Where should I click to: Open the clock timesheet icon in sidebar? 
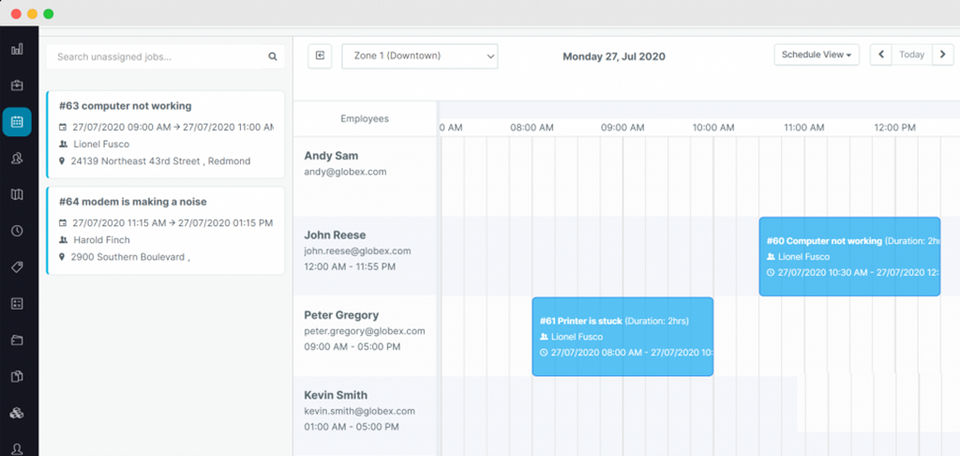[17, 231]
